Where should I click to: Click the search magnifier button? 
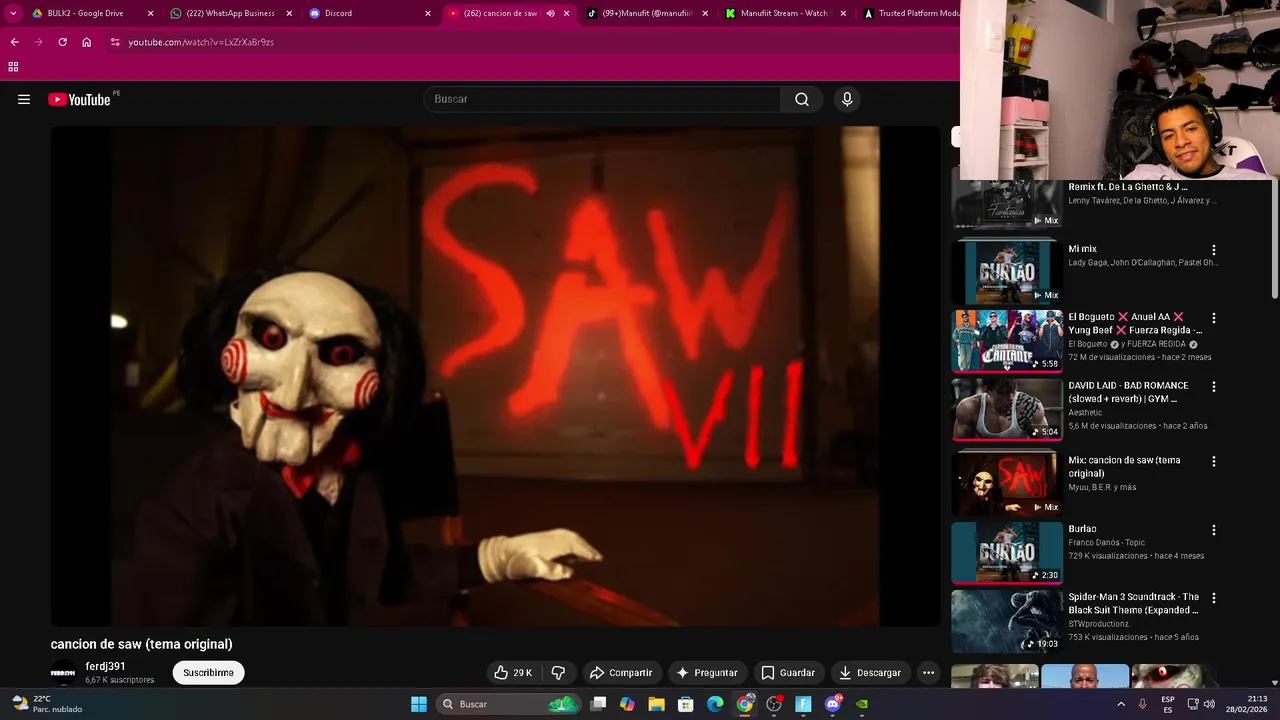802,99
